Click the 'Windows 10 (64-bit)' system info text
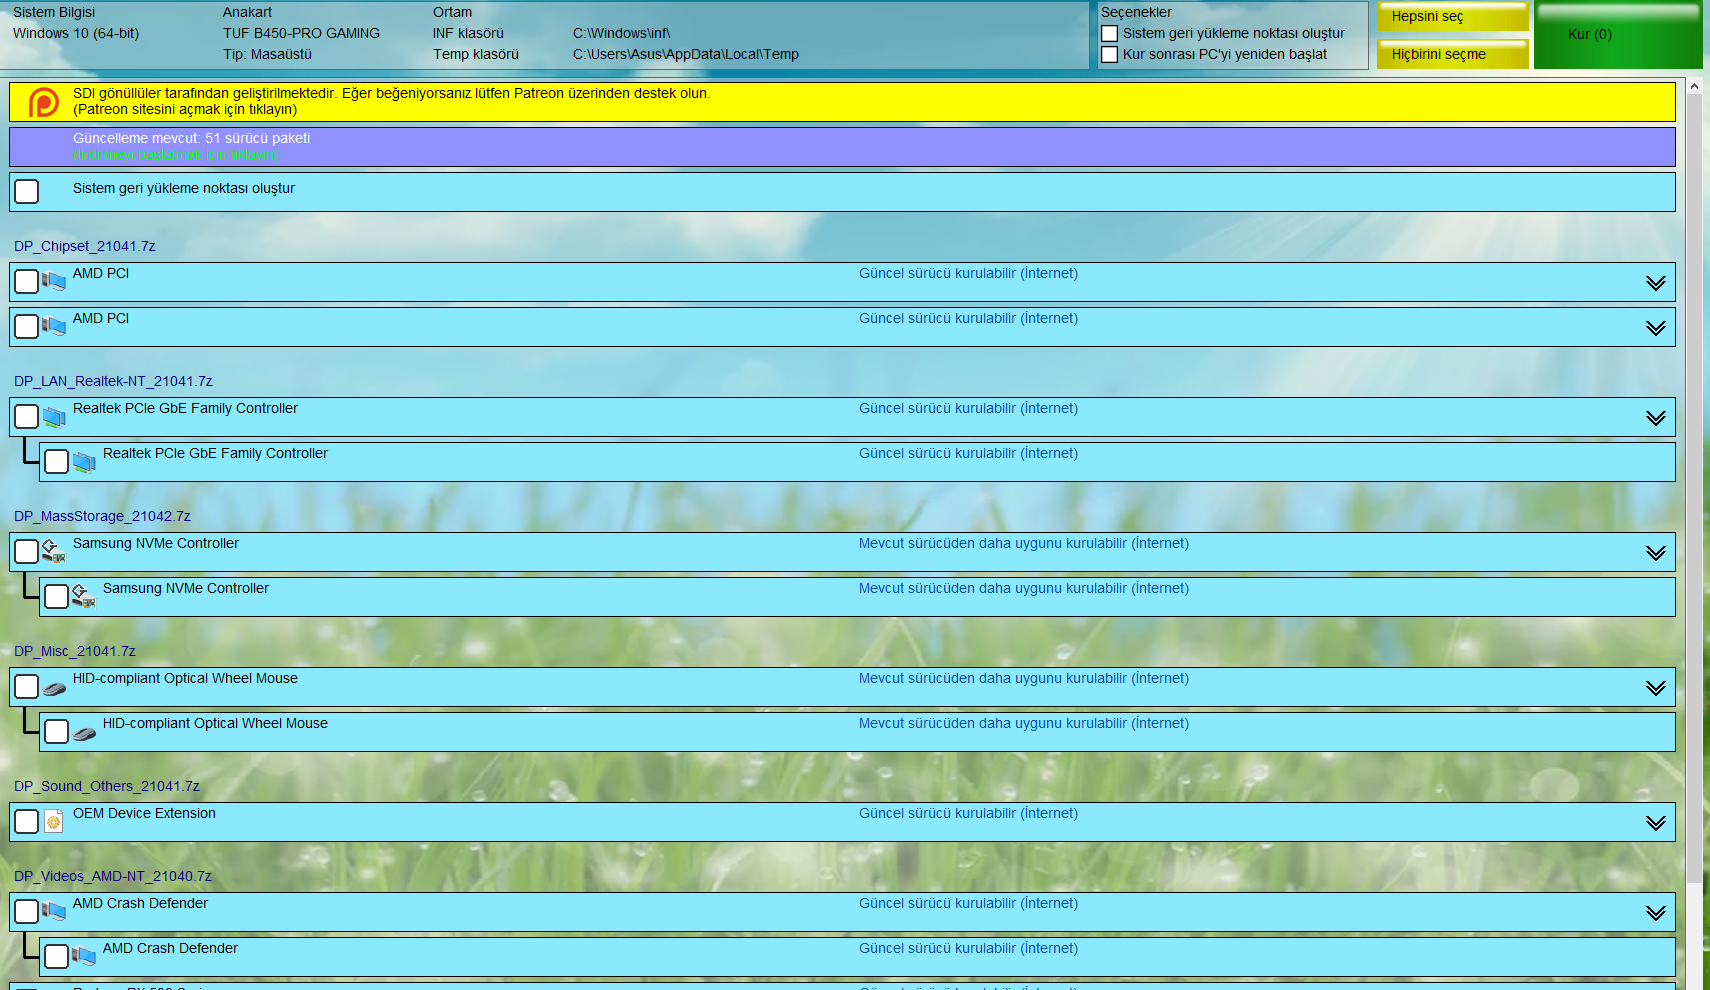The image size is (1710, 990). coord(76,34)
